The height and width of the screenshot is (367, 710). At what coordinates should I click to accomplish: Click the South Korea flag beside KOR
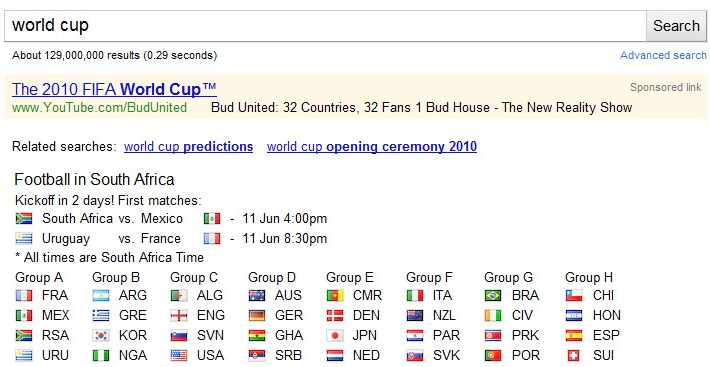click(x=101, y=336)
